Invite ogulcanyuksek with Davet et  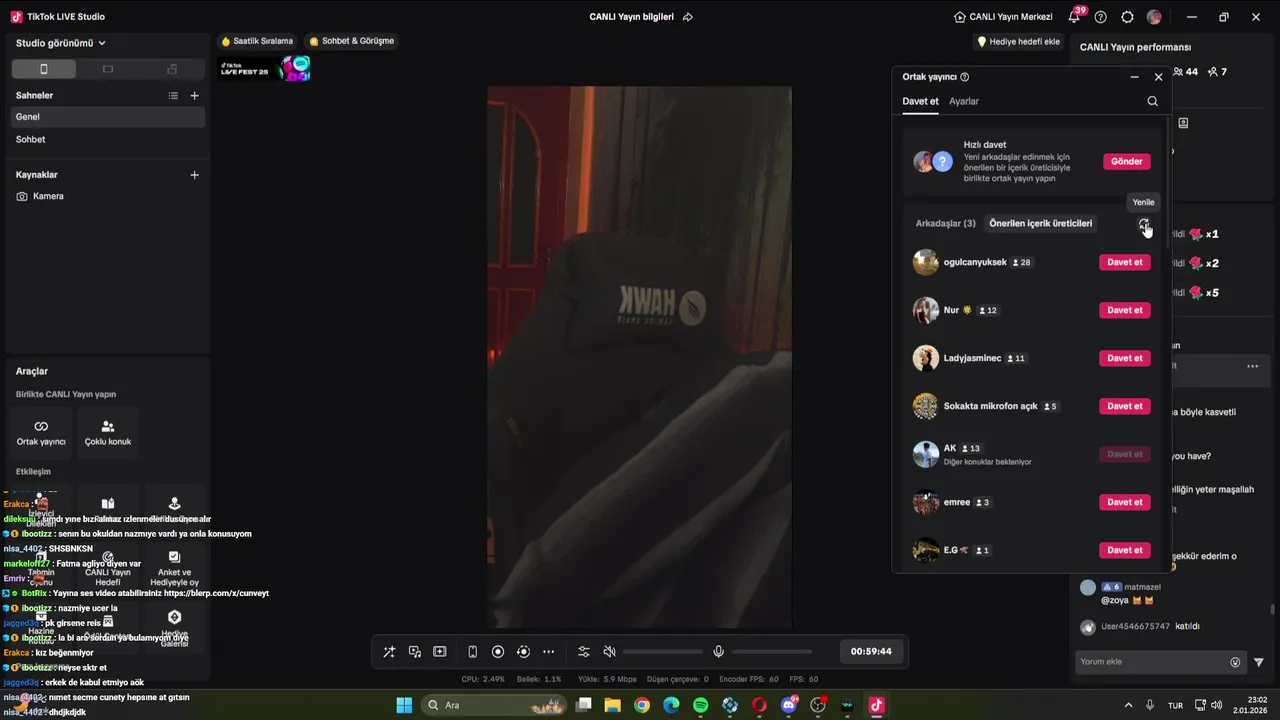[x=1125, y=263]
